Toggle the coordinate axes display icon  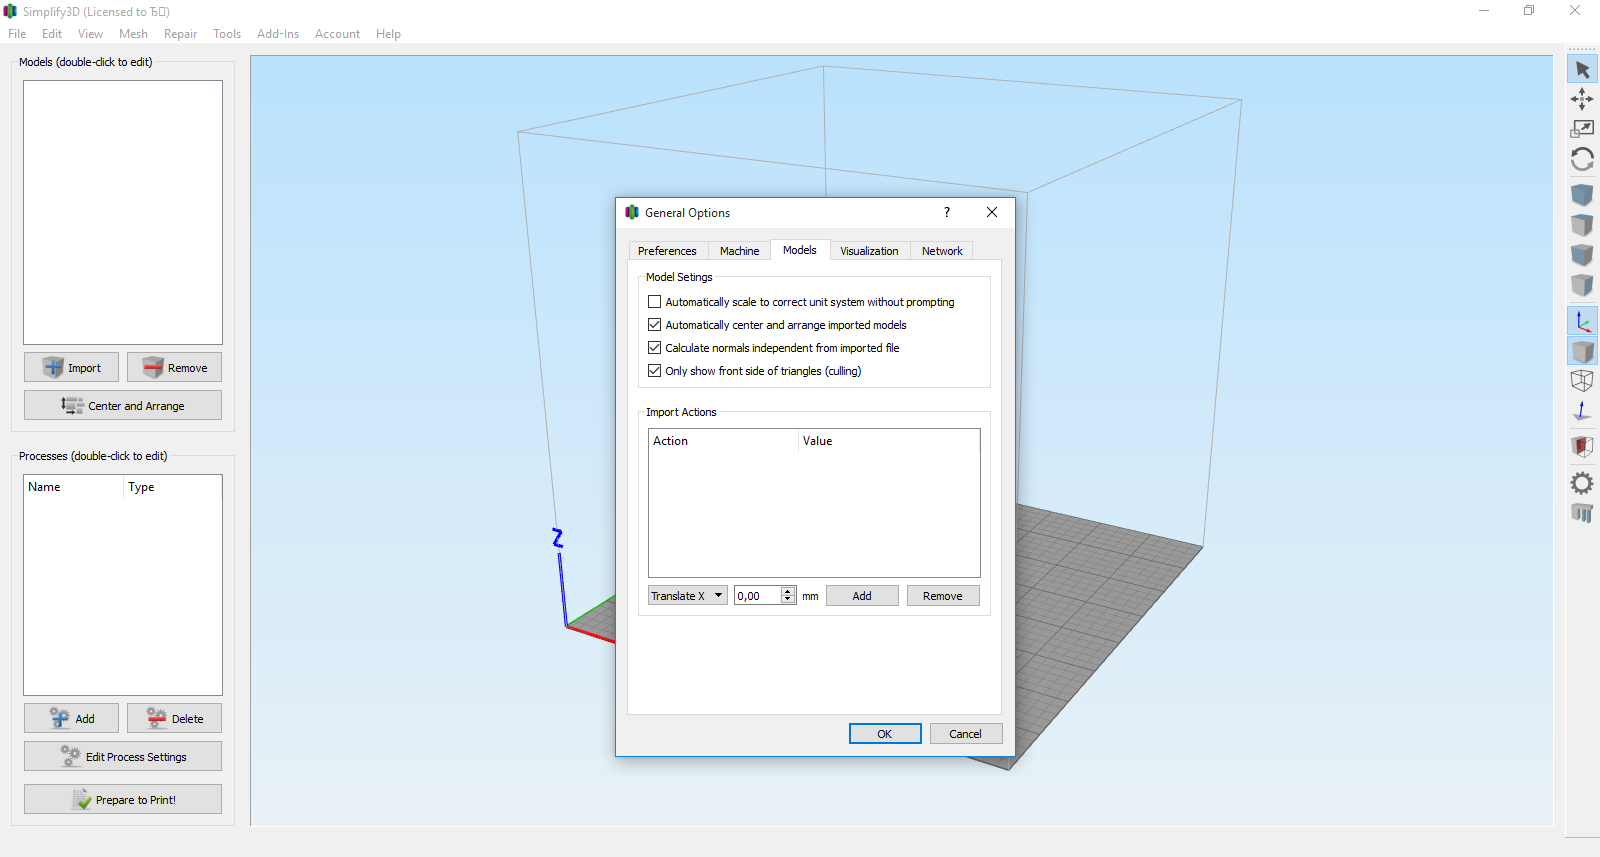pos(1582,321)
